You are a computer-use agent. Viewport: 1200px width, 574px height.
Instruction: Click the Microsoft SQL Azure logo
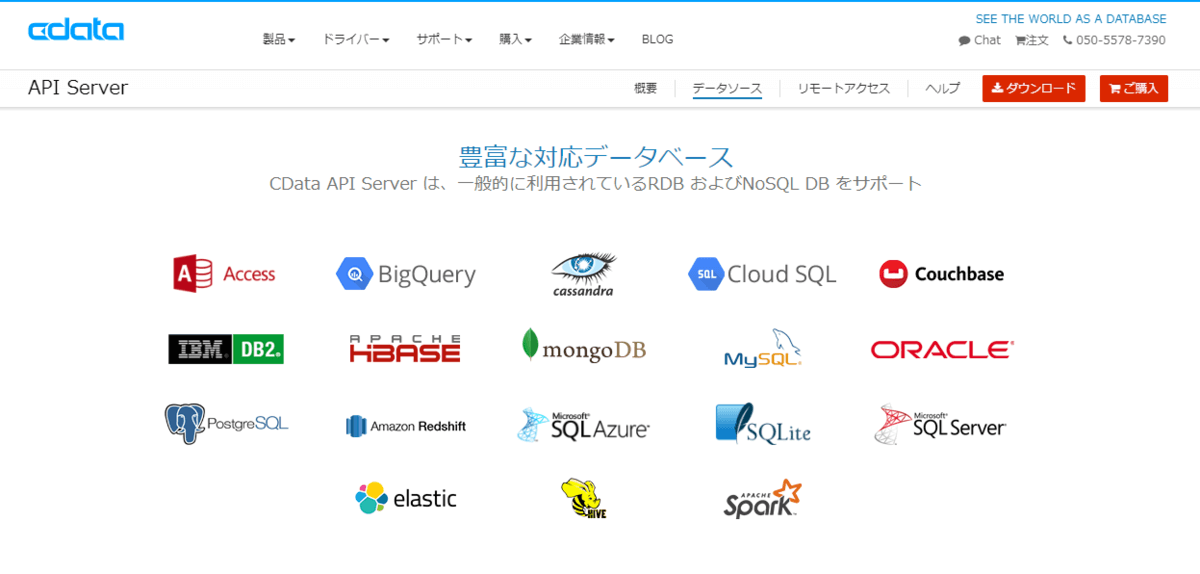click(584, 425)
